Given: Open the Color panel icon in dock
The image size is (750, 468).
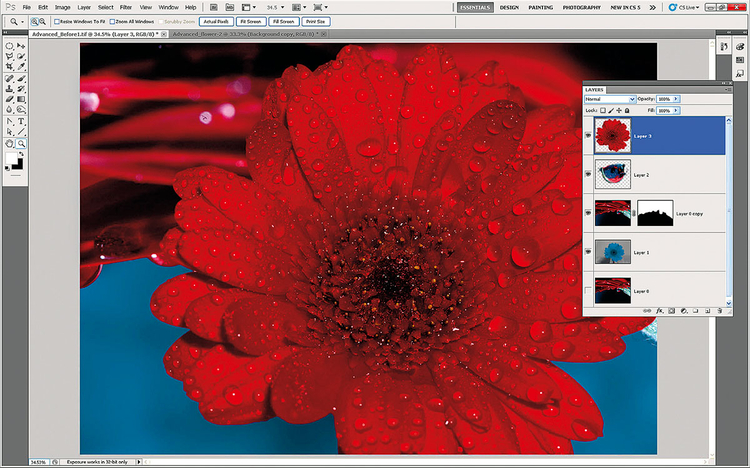Looking at the screenshot, I should [x=740, y=46].
